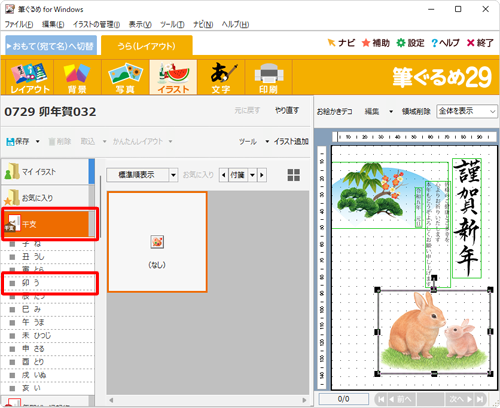Click the 編集 button in canvas toolbar
The height and width of the screenshot is (408, 500).
(x=372, y=111)
